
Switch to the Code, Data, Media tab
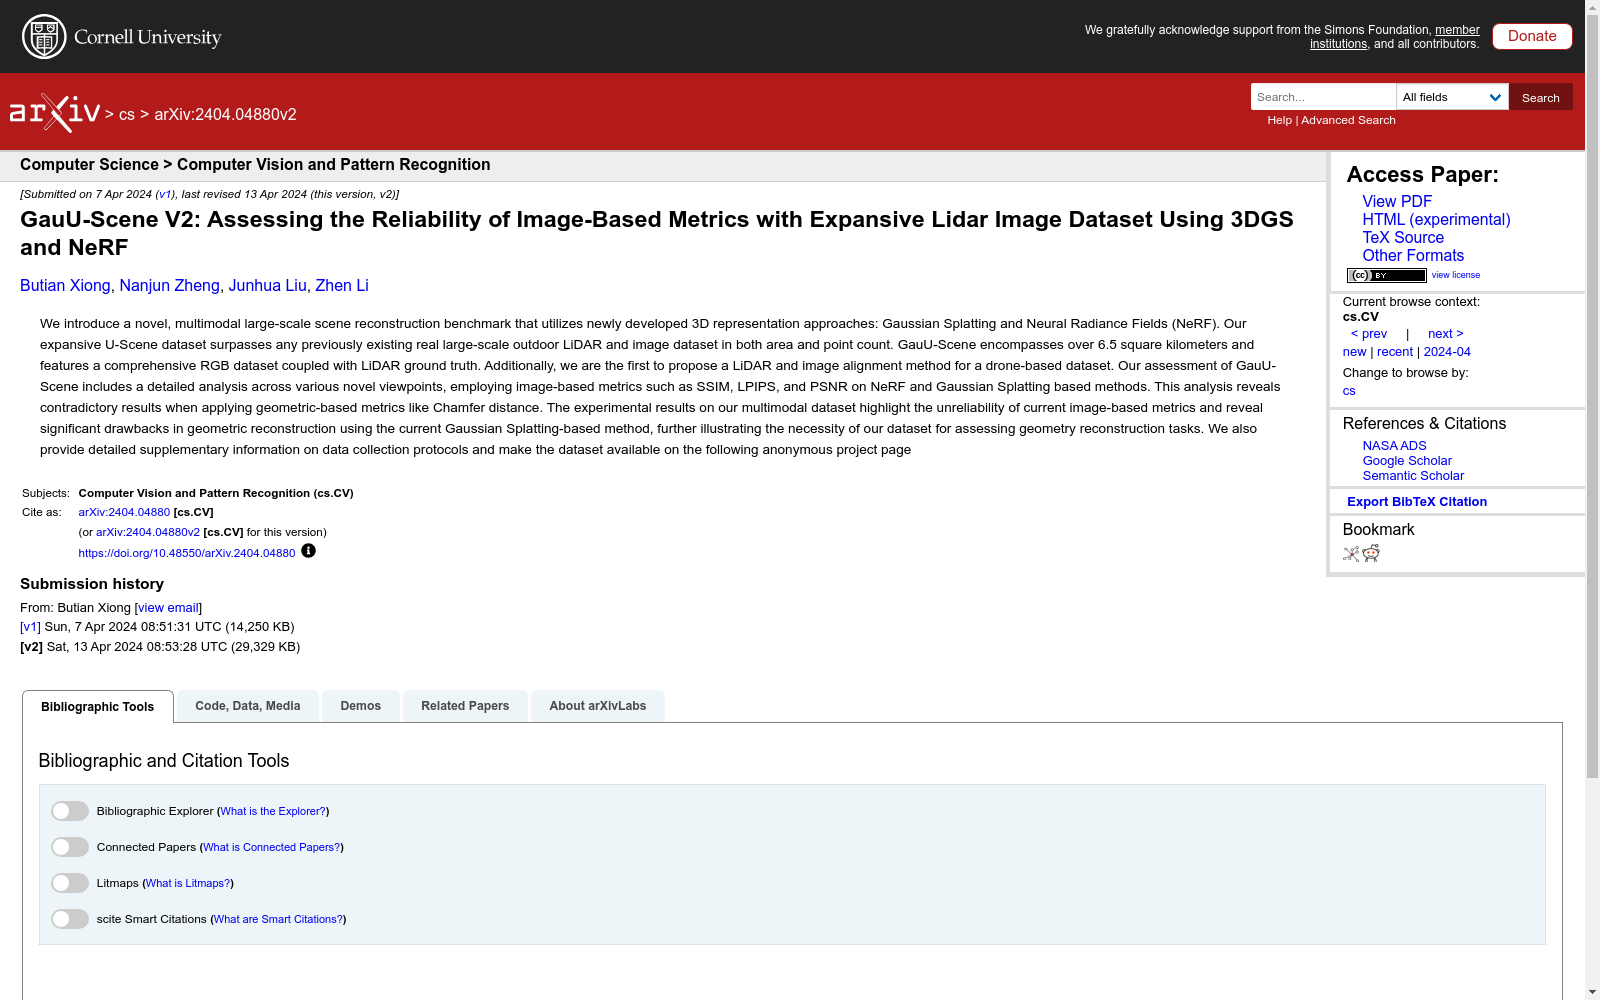click(248, 706)
